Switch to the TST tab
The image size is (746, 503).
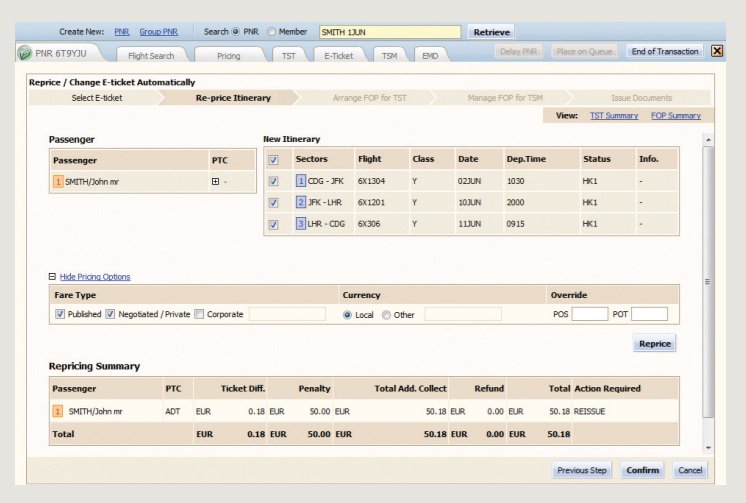pos(289,56)
